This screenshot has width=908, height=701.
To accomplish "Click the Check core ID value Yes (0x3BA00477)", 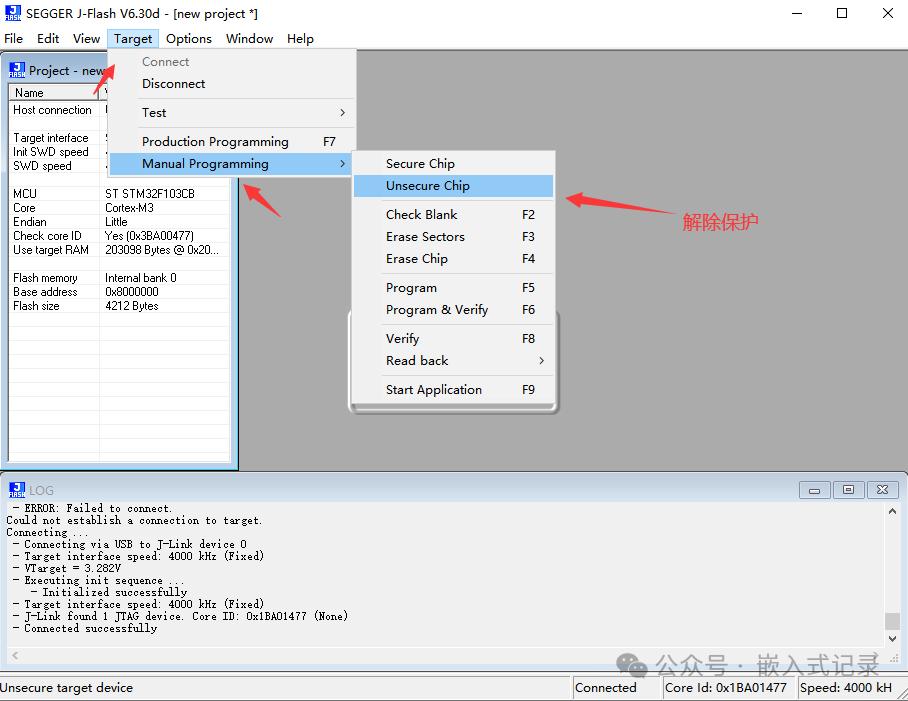I will pyautogui.click(x=149, y=236).
